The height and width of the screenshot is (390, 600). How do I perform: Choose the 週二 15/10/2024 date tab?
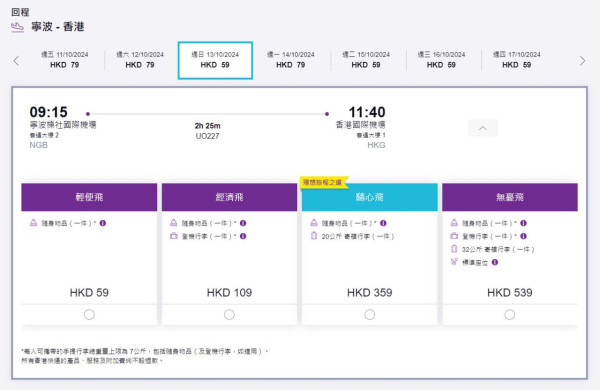366,60
